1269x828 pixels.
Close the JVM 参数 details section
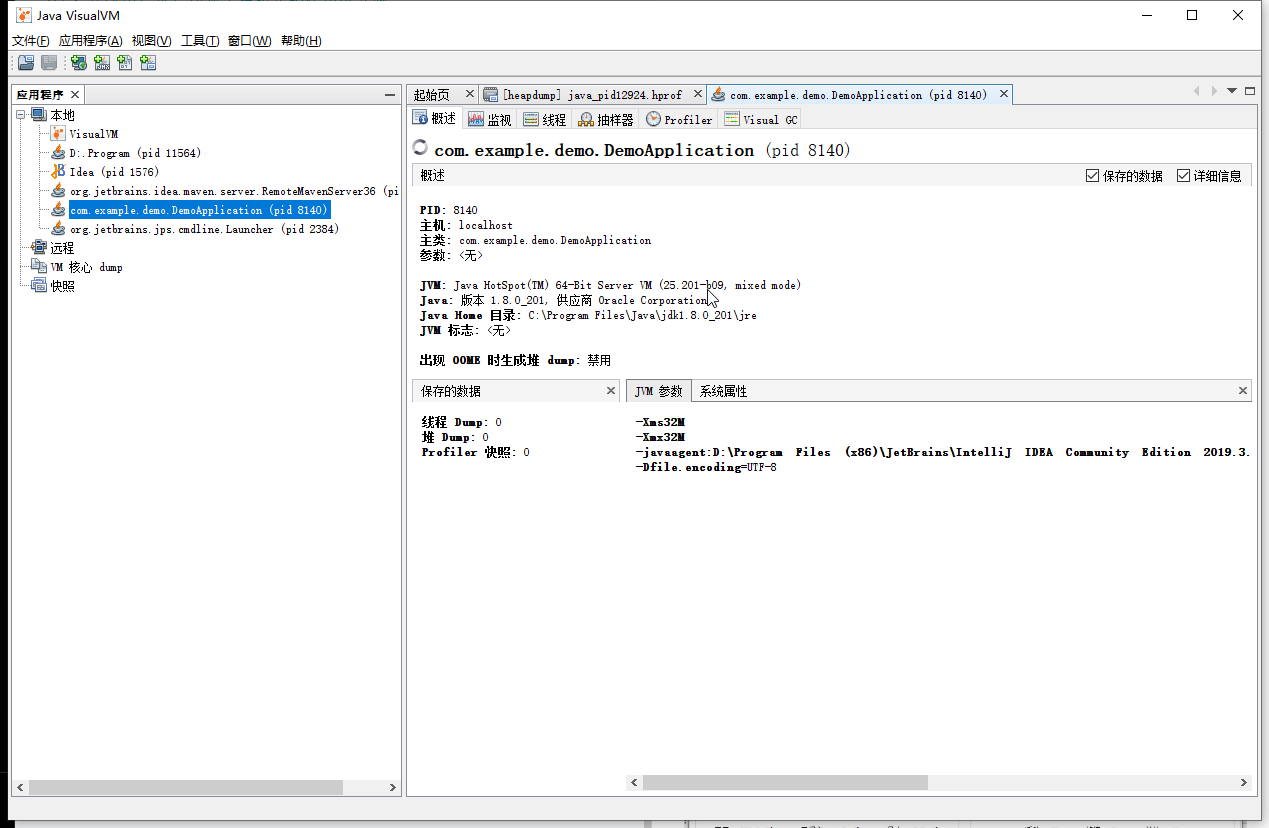1243,391
